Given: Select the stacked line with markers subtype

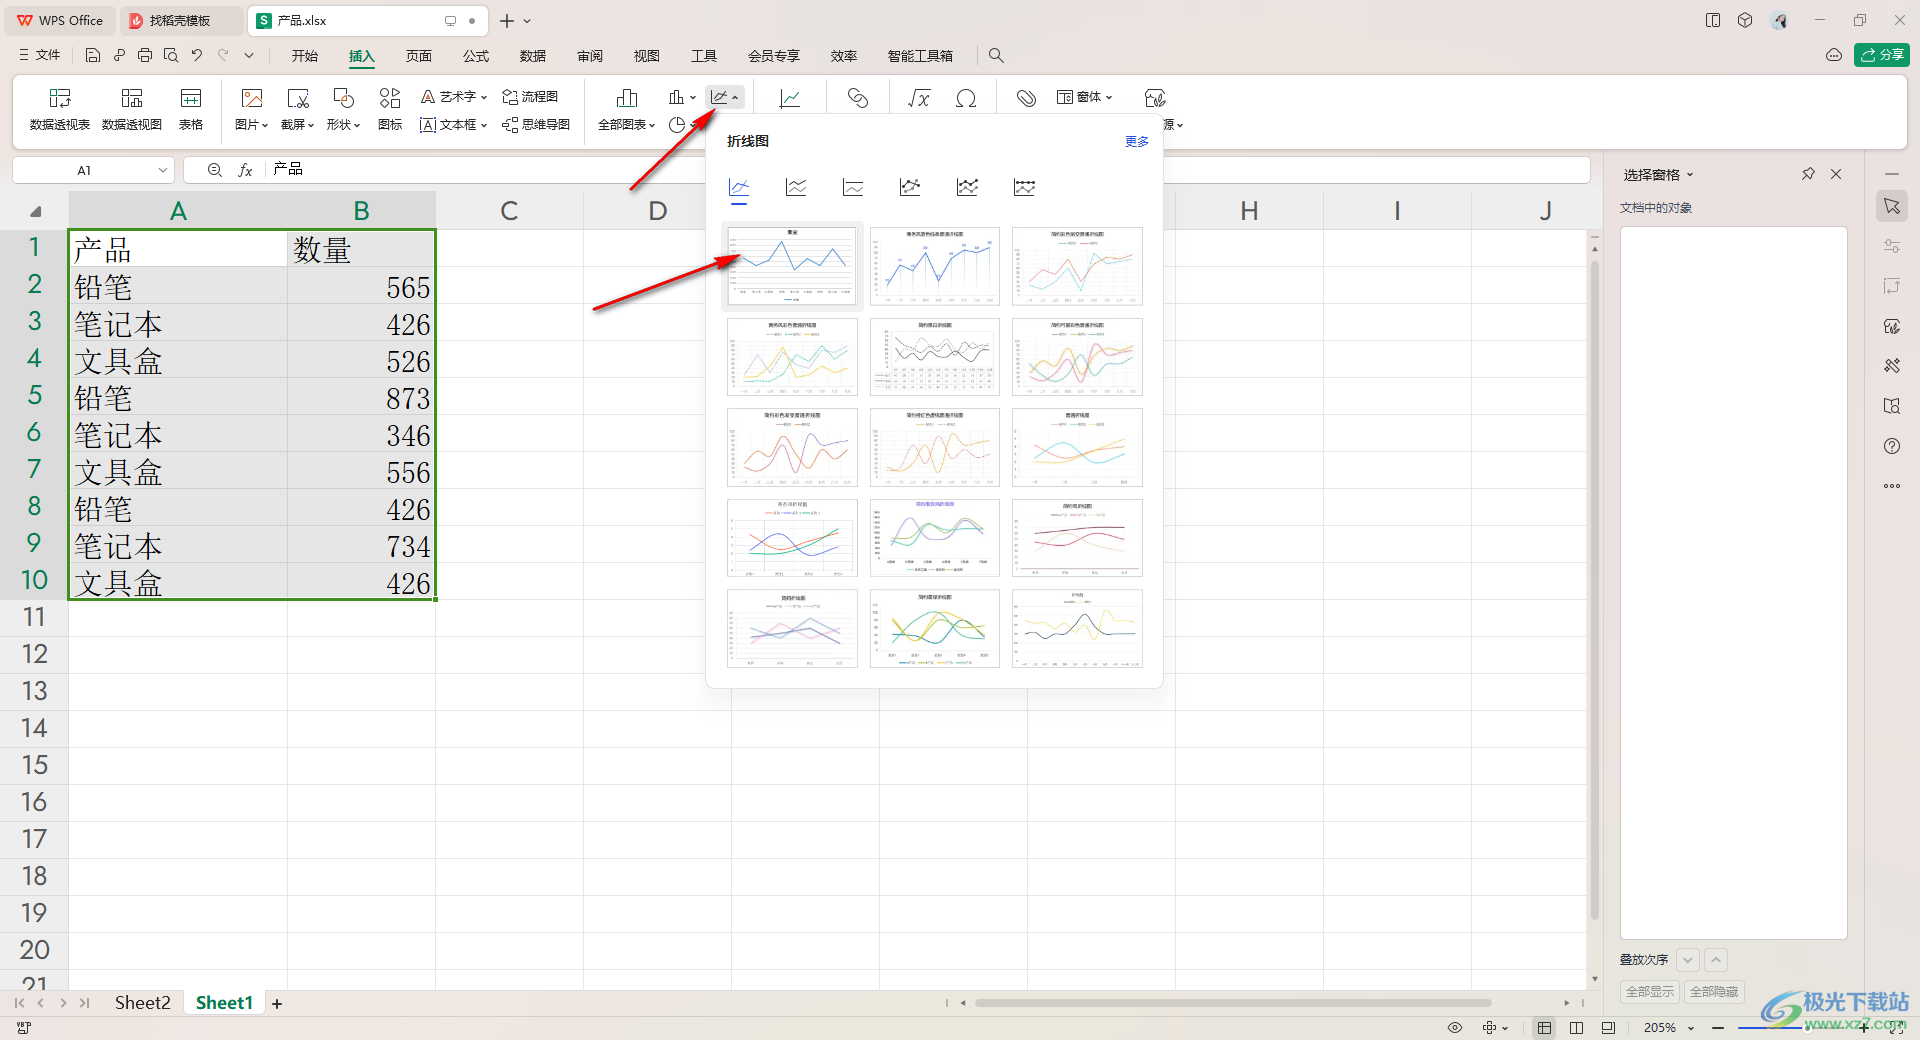Looking at the screenshot, I should coord(967,187).
